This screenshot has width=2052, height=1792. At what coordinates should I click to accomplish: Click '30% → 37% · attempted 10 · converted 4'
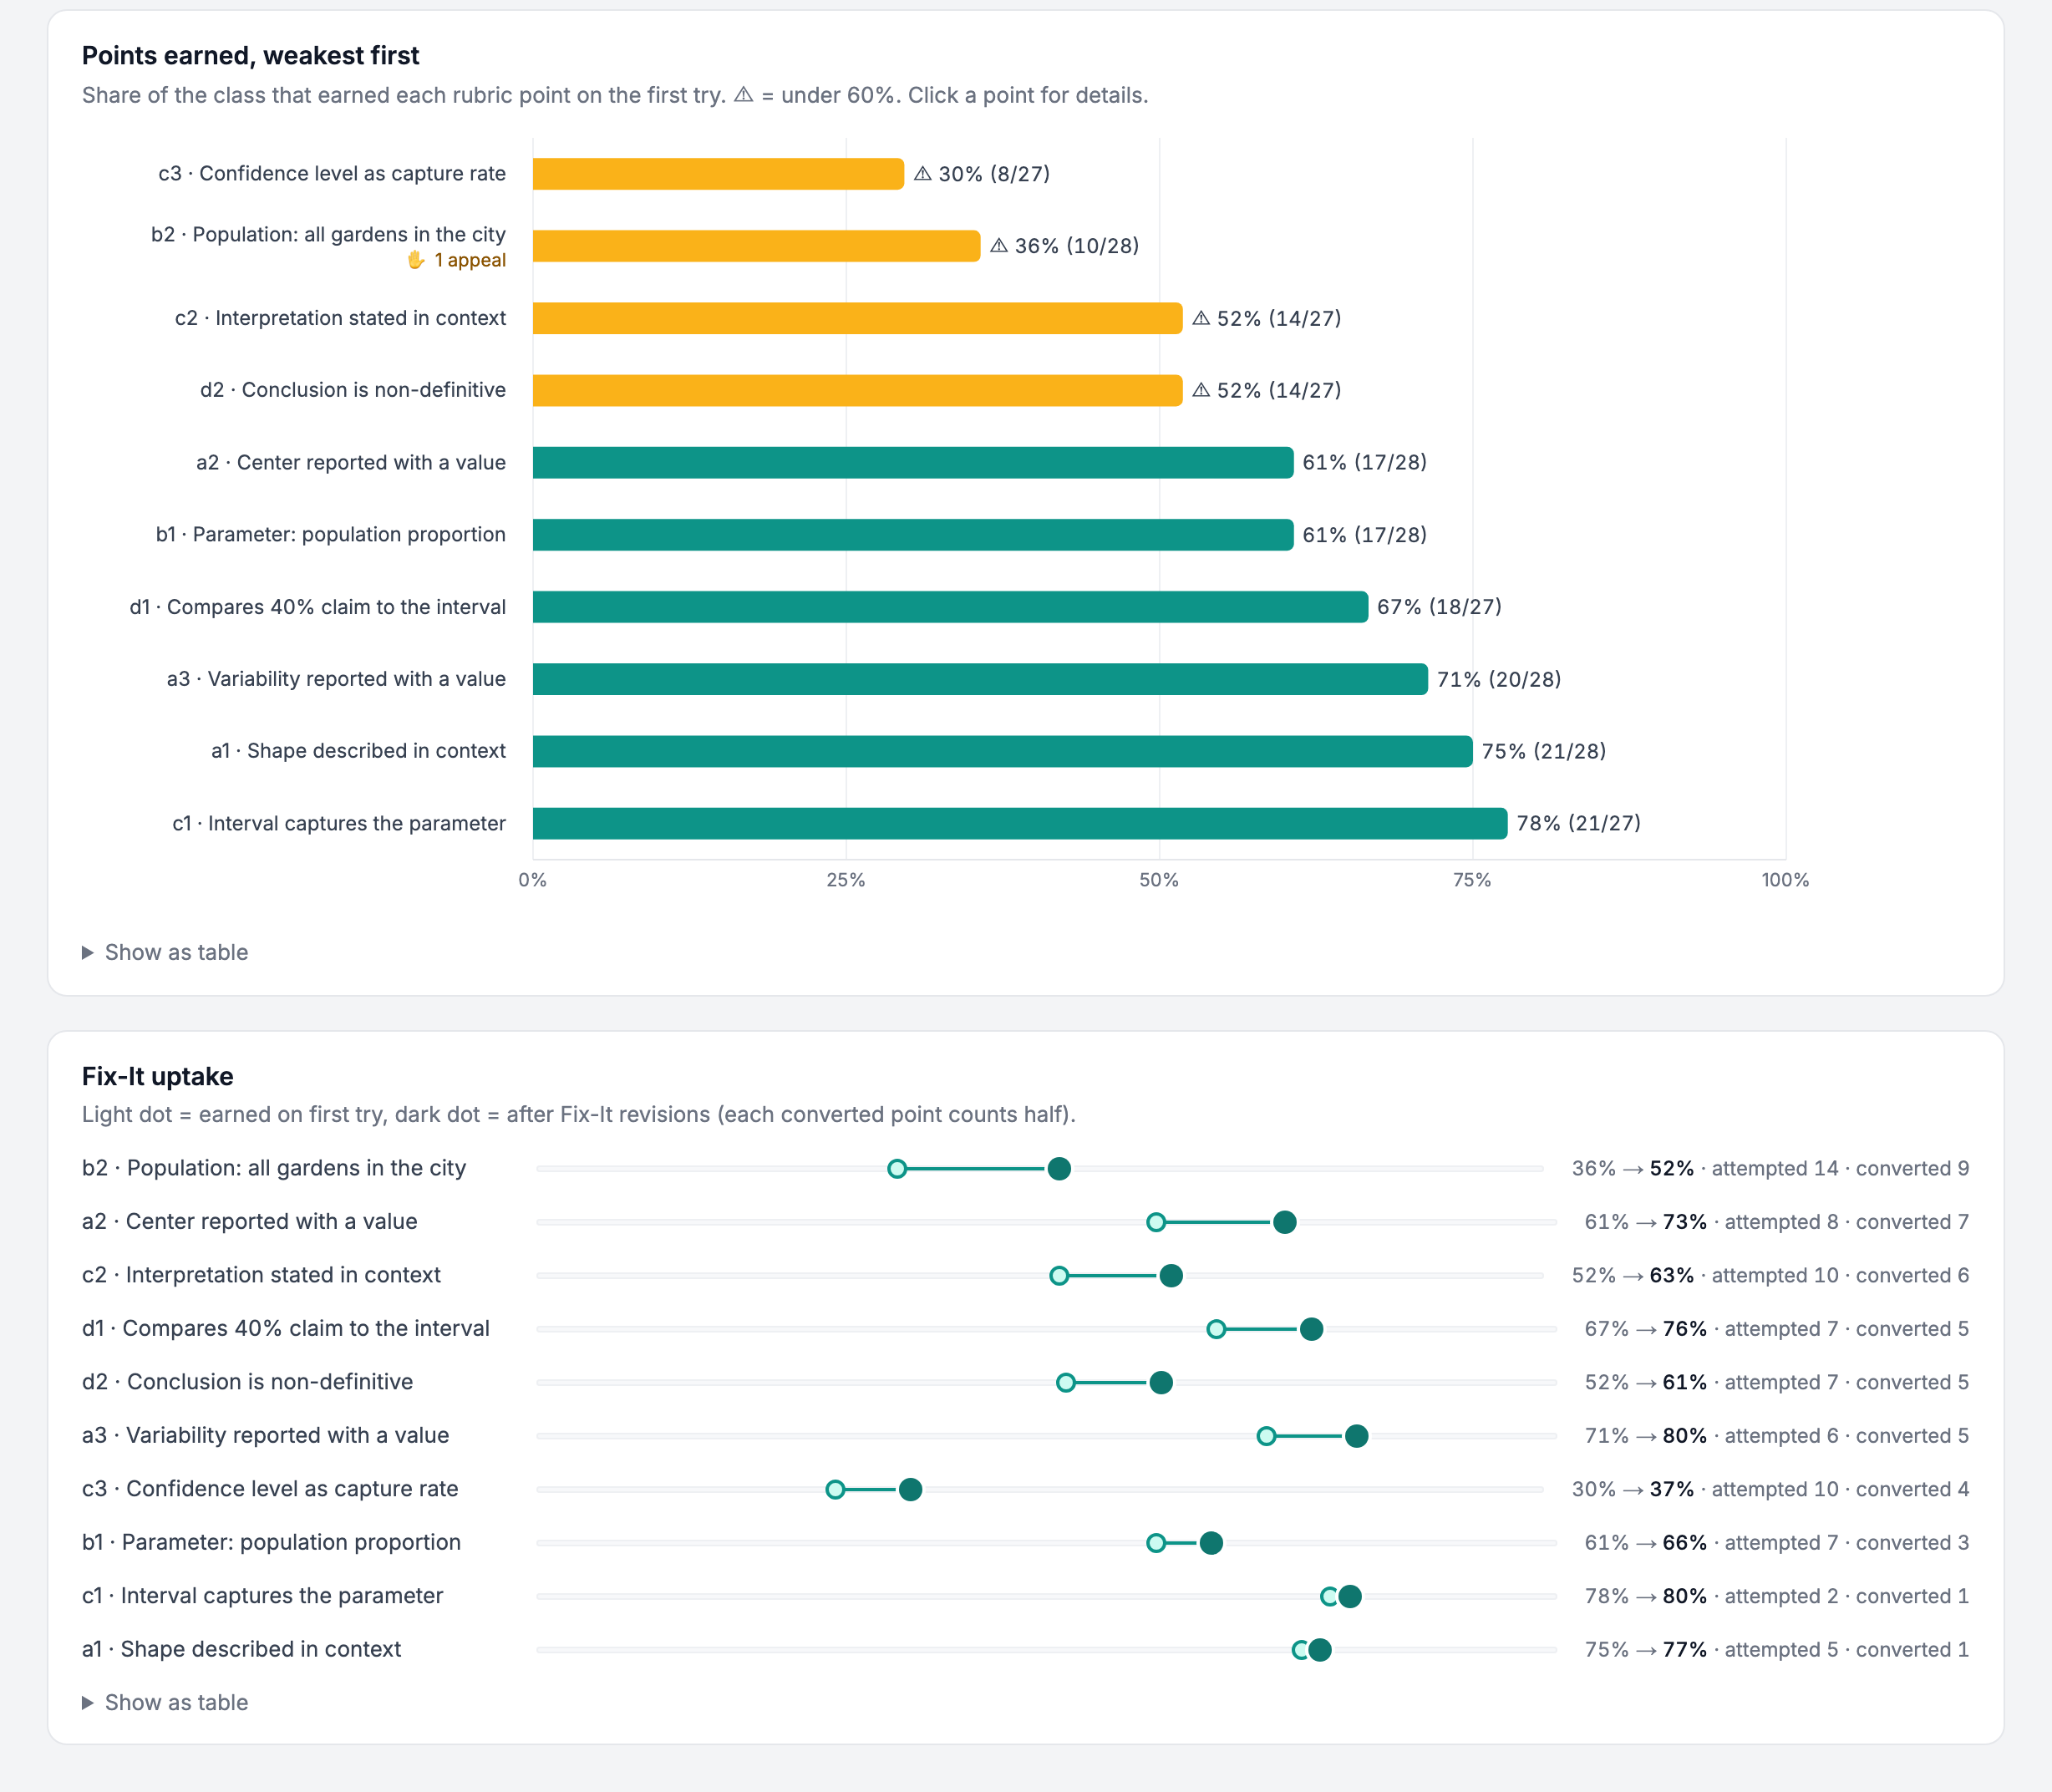click(1770, 1489)
